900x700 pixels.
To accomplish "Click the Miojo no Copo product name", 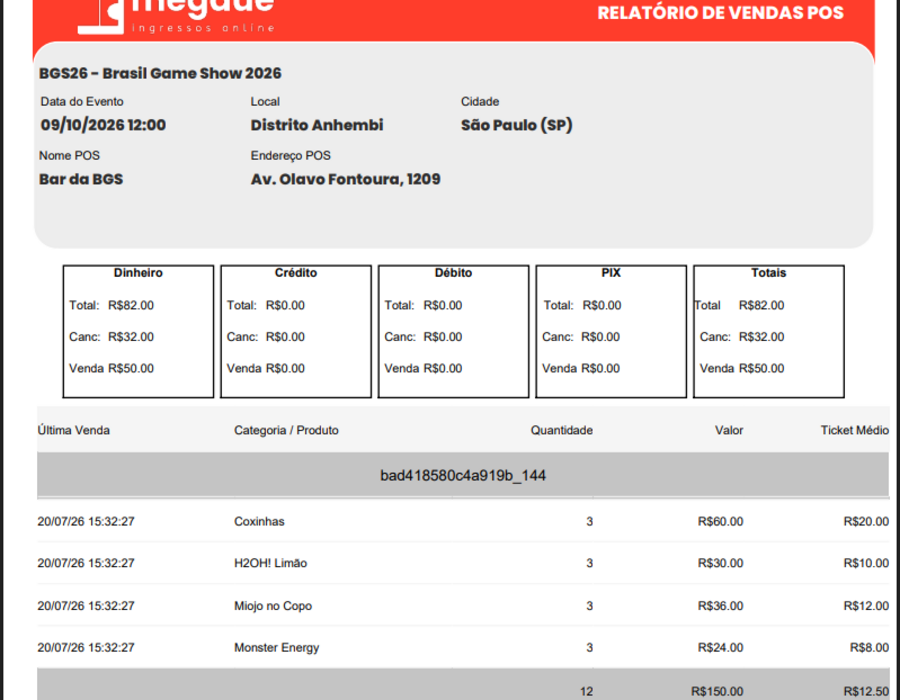I will pyautogui.click(x=273, y=606).
